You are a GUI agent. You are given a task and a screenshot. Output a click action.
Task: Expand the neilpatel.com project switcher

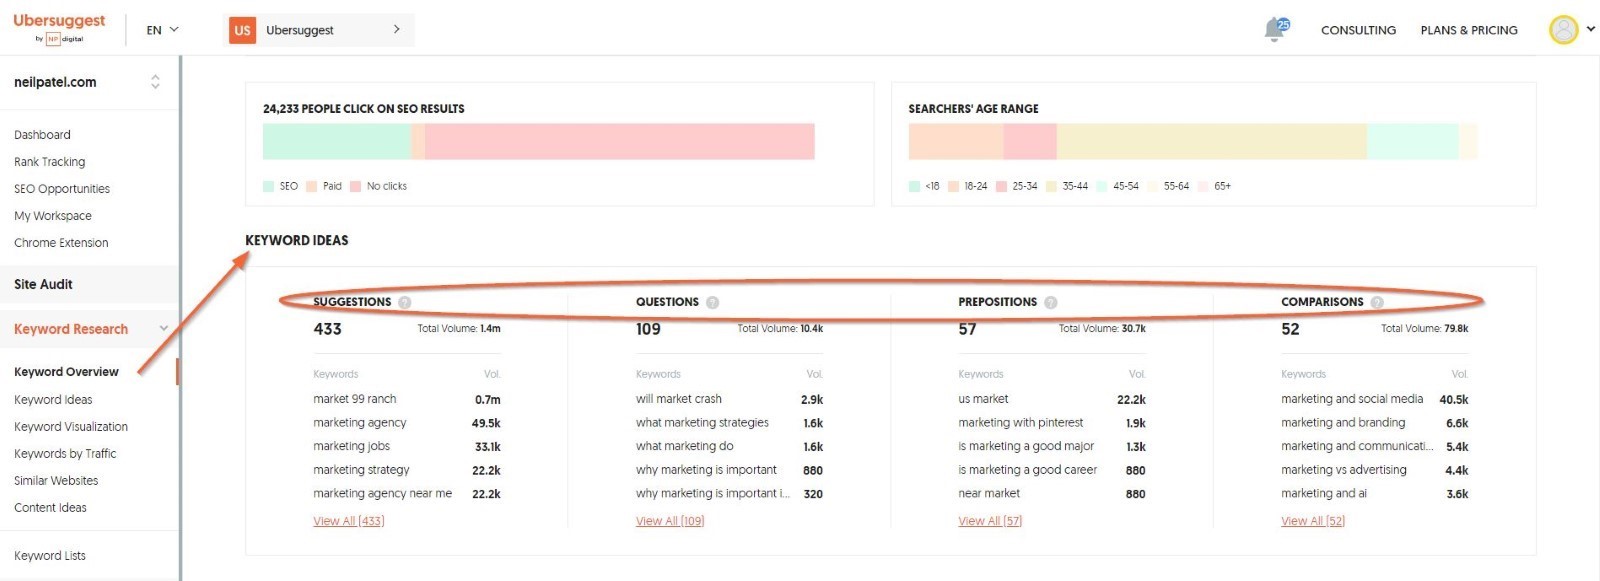155,82
